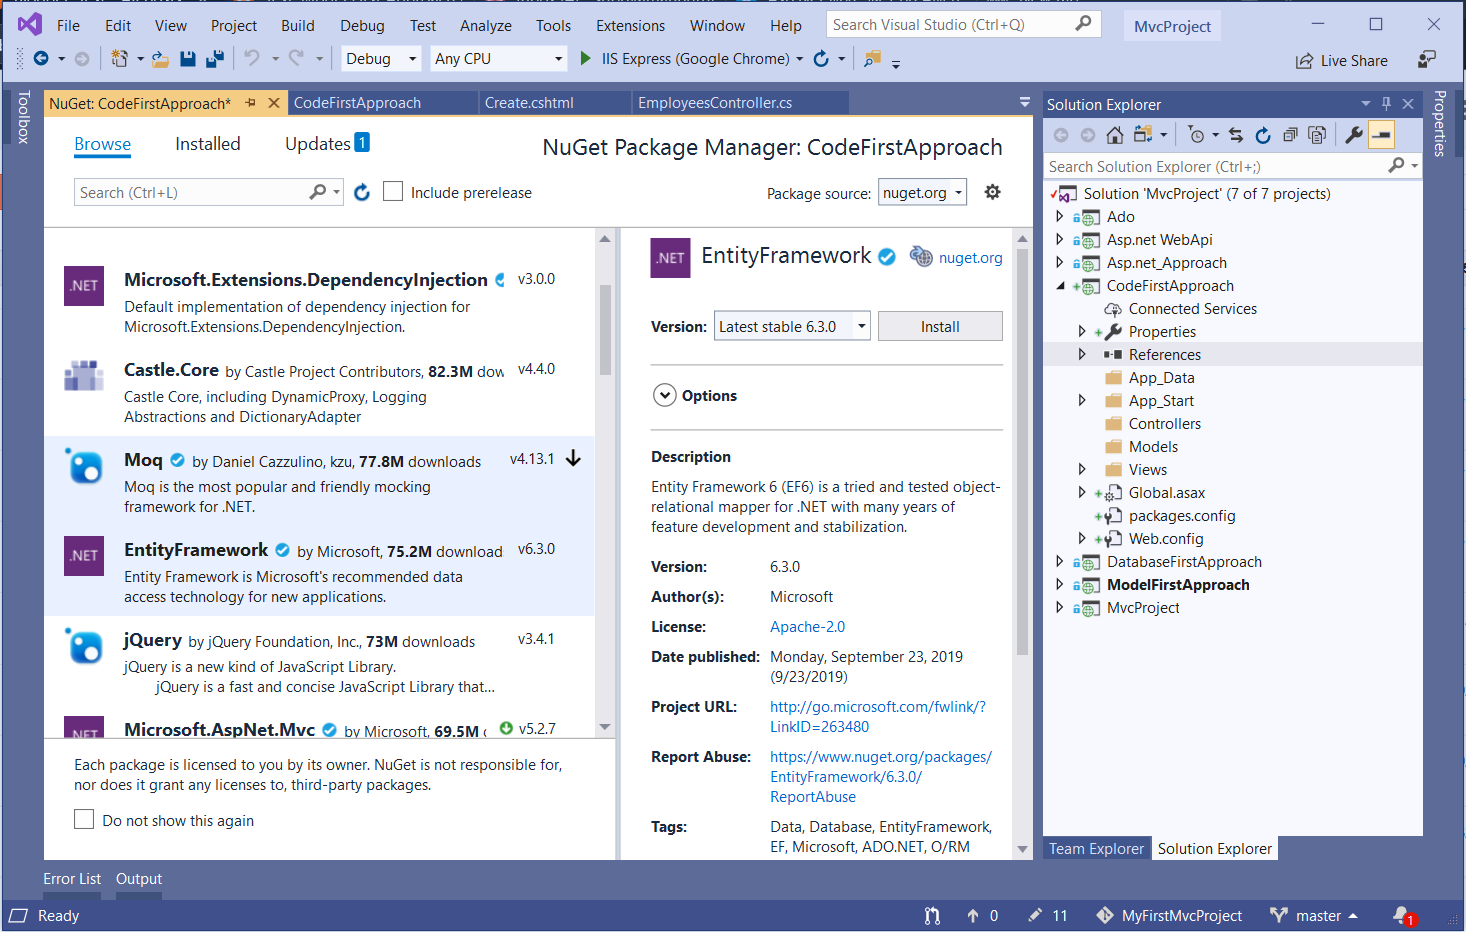Collapse the CodeFirstApproach project node
This screenshot has height=932, width=1466.
click(1060, 286)
